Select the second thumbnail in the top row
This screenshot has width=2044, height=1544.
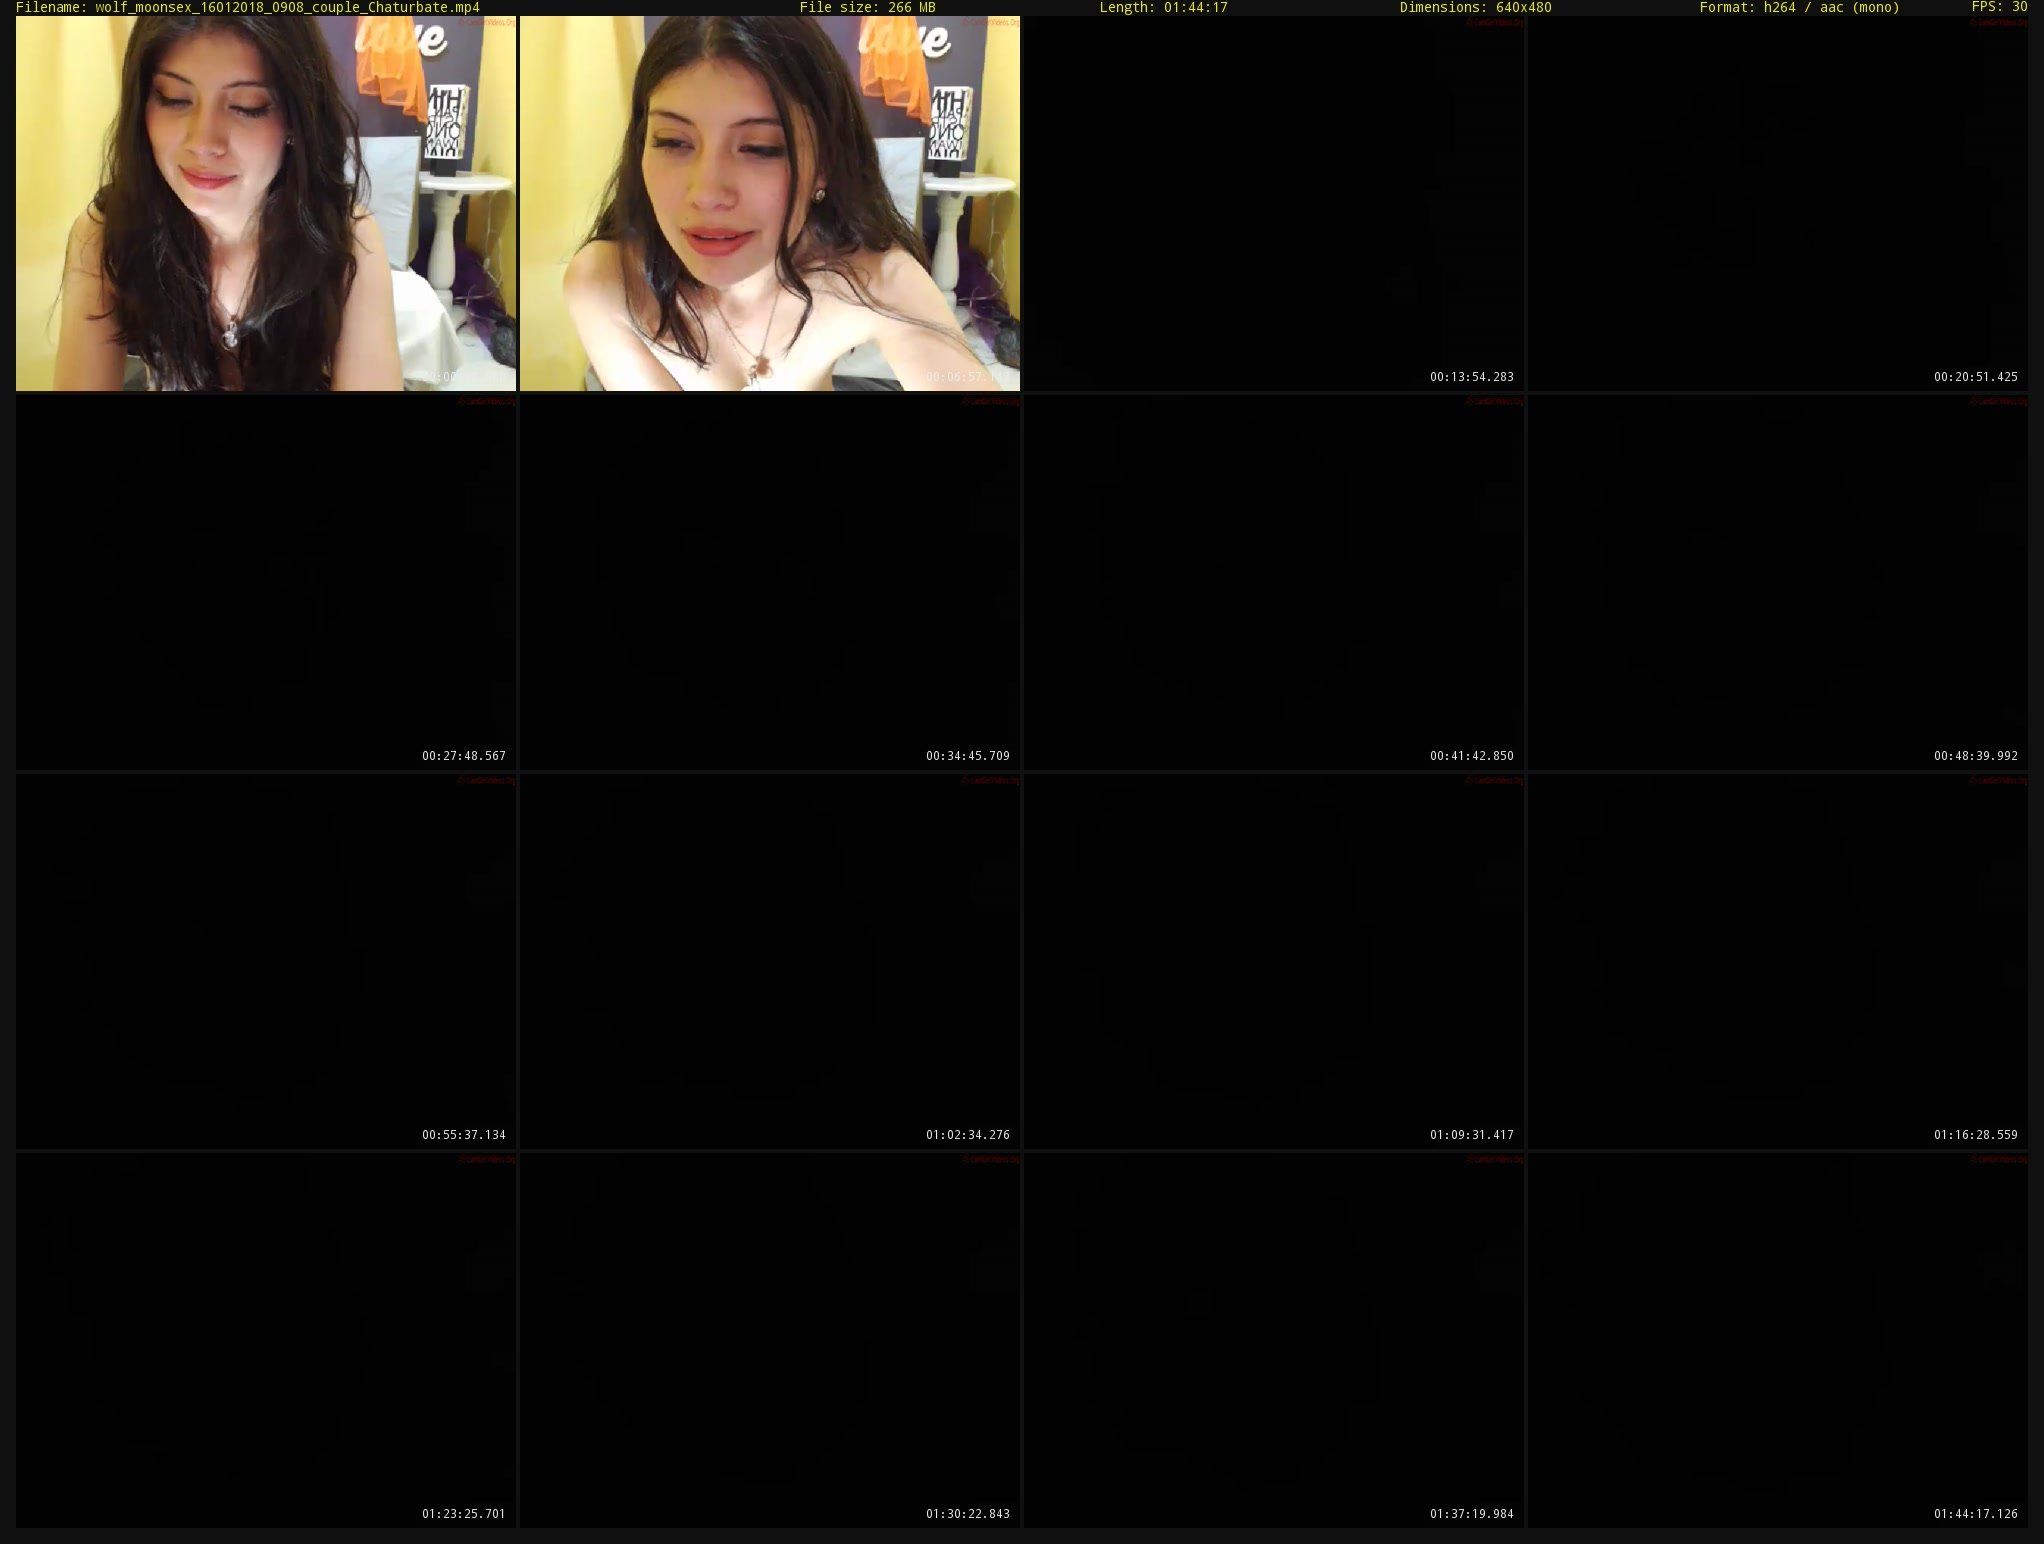770,203
